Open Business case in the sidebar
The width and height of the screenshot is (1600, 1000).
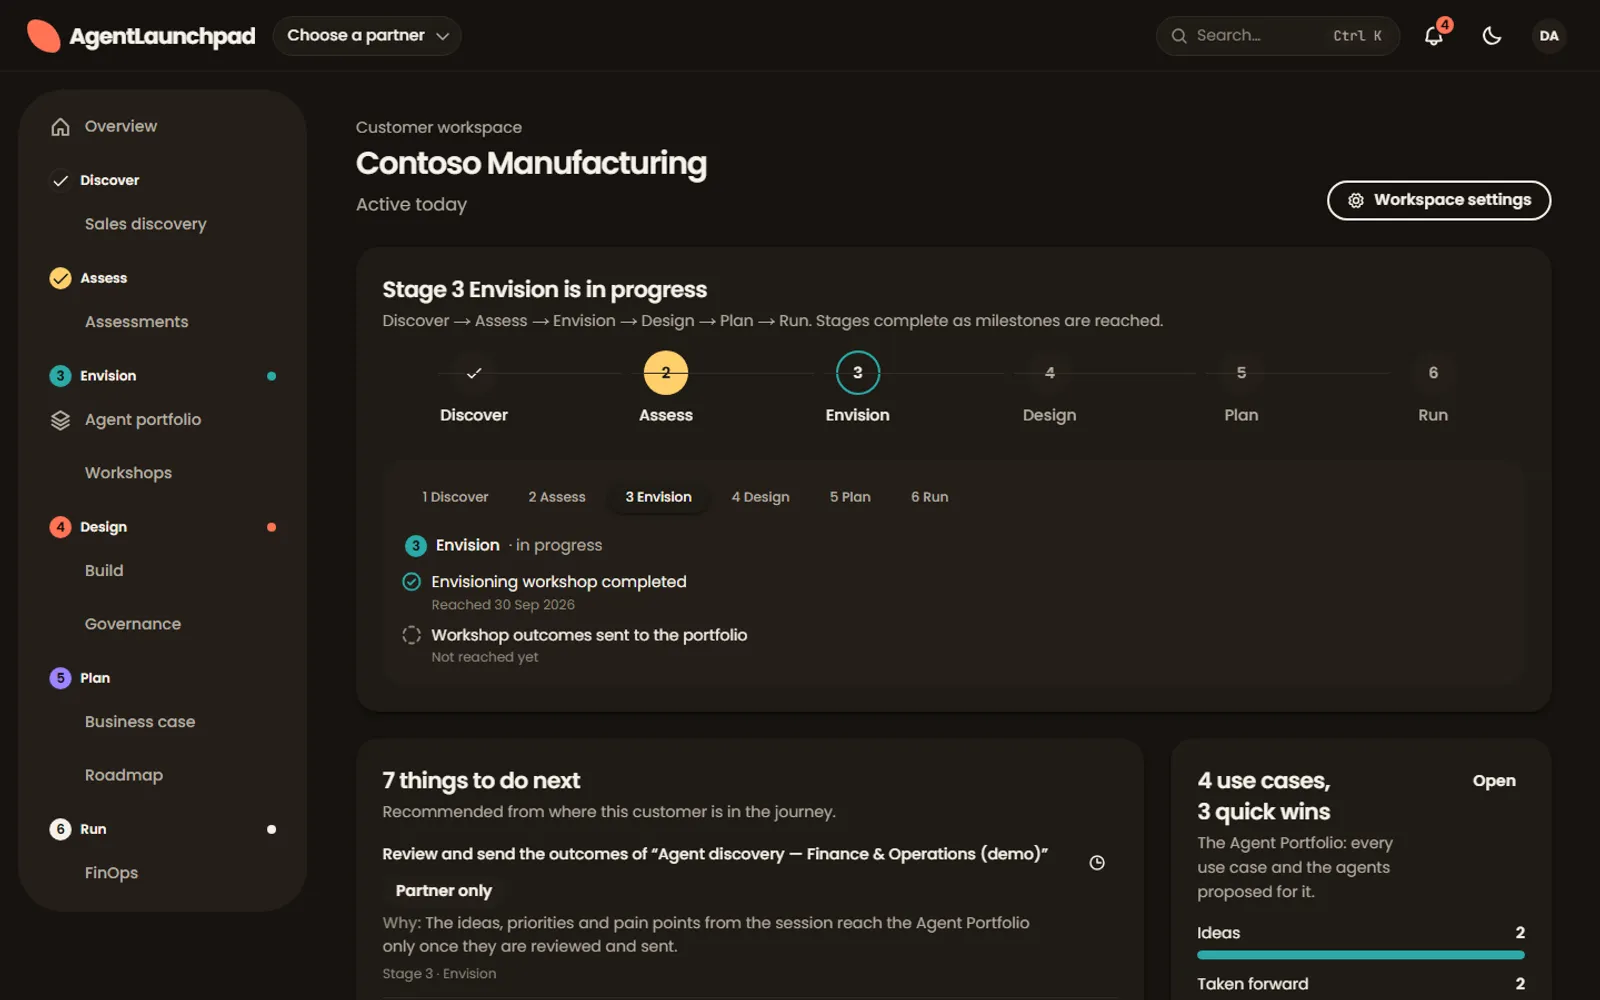tap(140, 722)
